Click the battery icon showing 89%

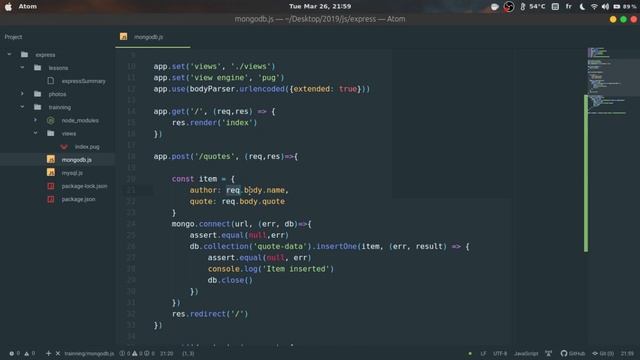click(x=617, y=7)
